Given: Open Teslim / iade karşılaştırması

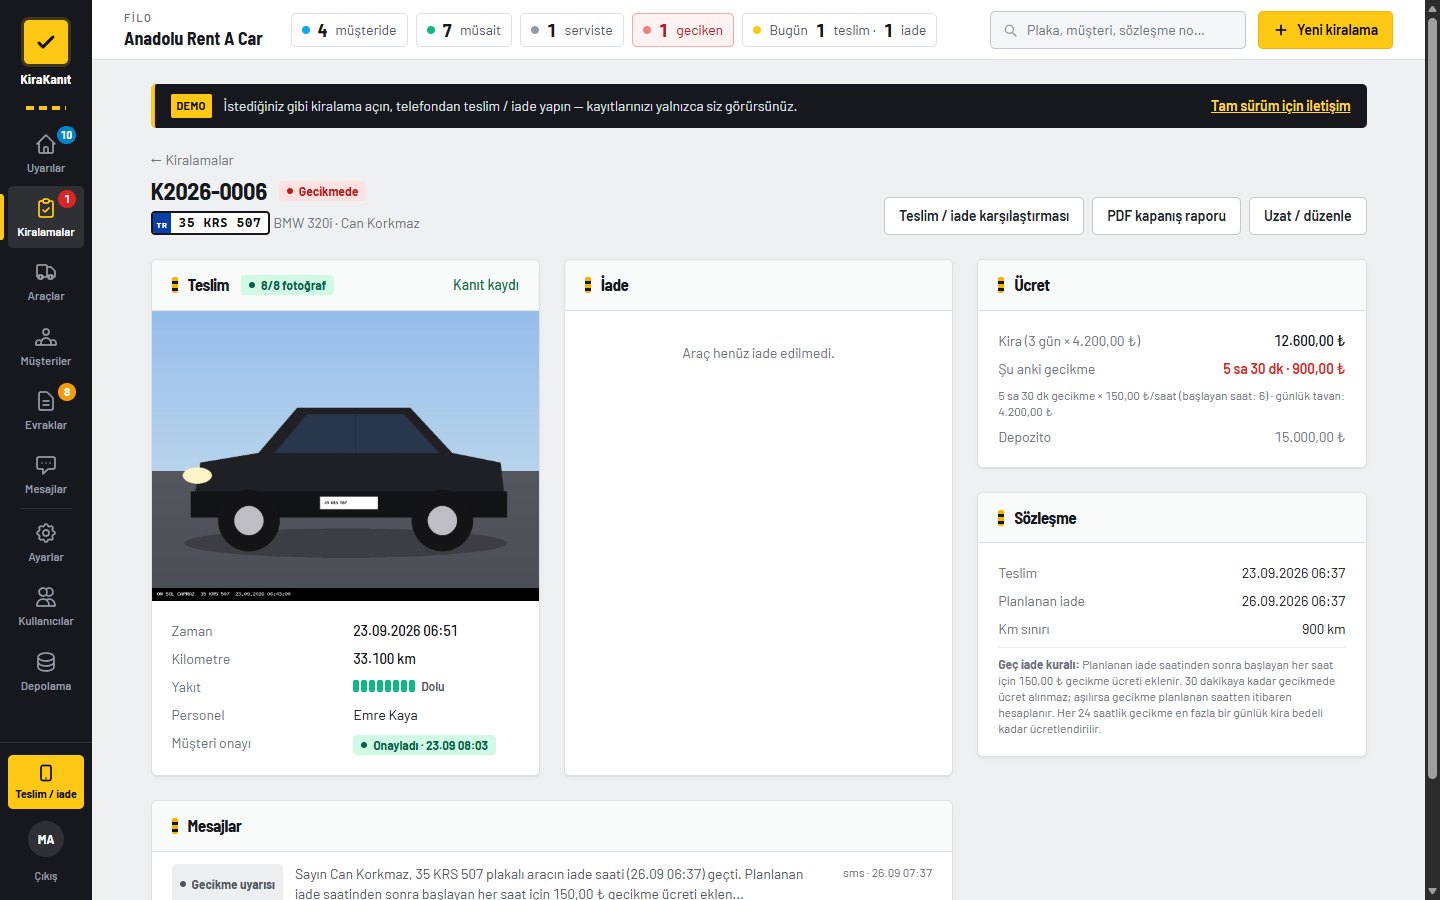Looking at the screenshot, I should point(984,216).
